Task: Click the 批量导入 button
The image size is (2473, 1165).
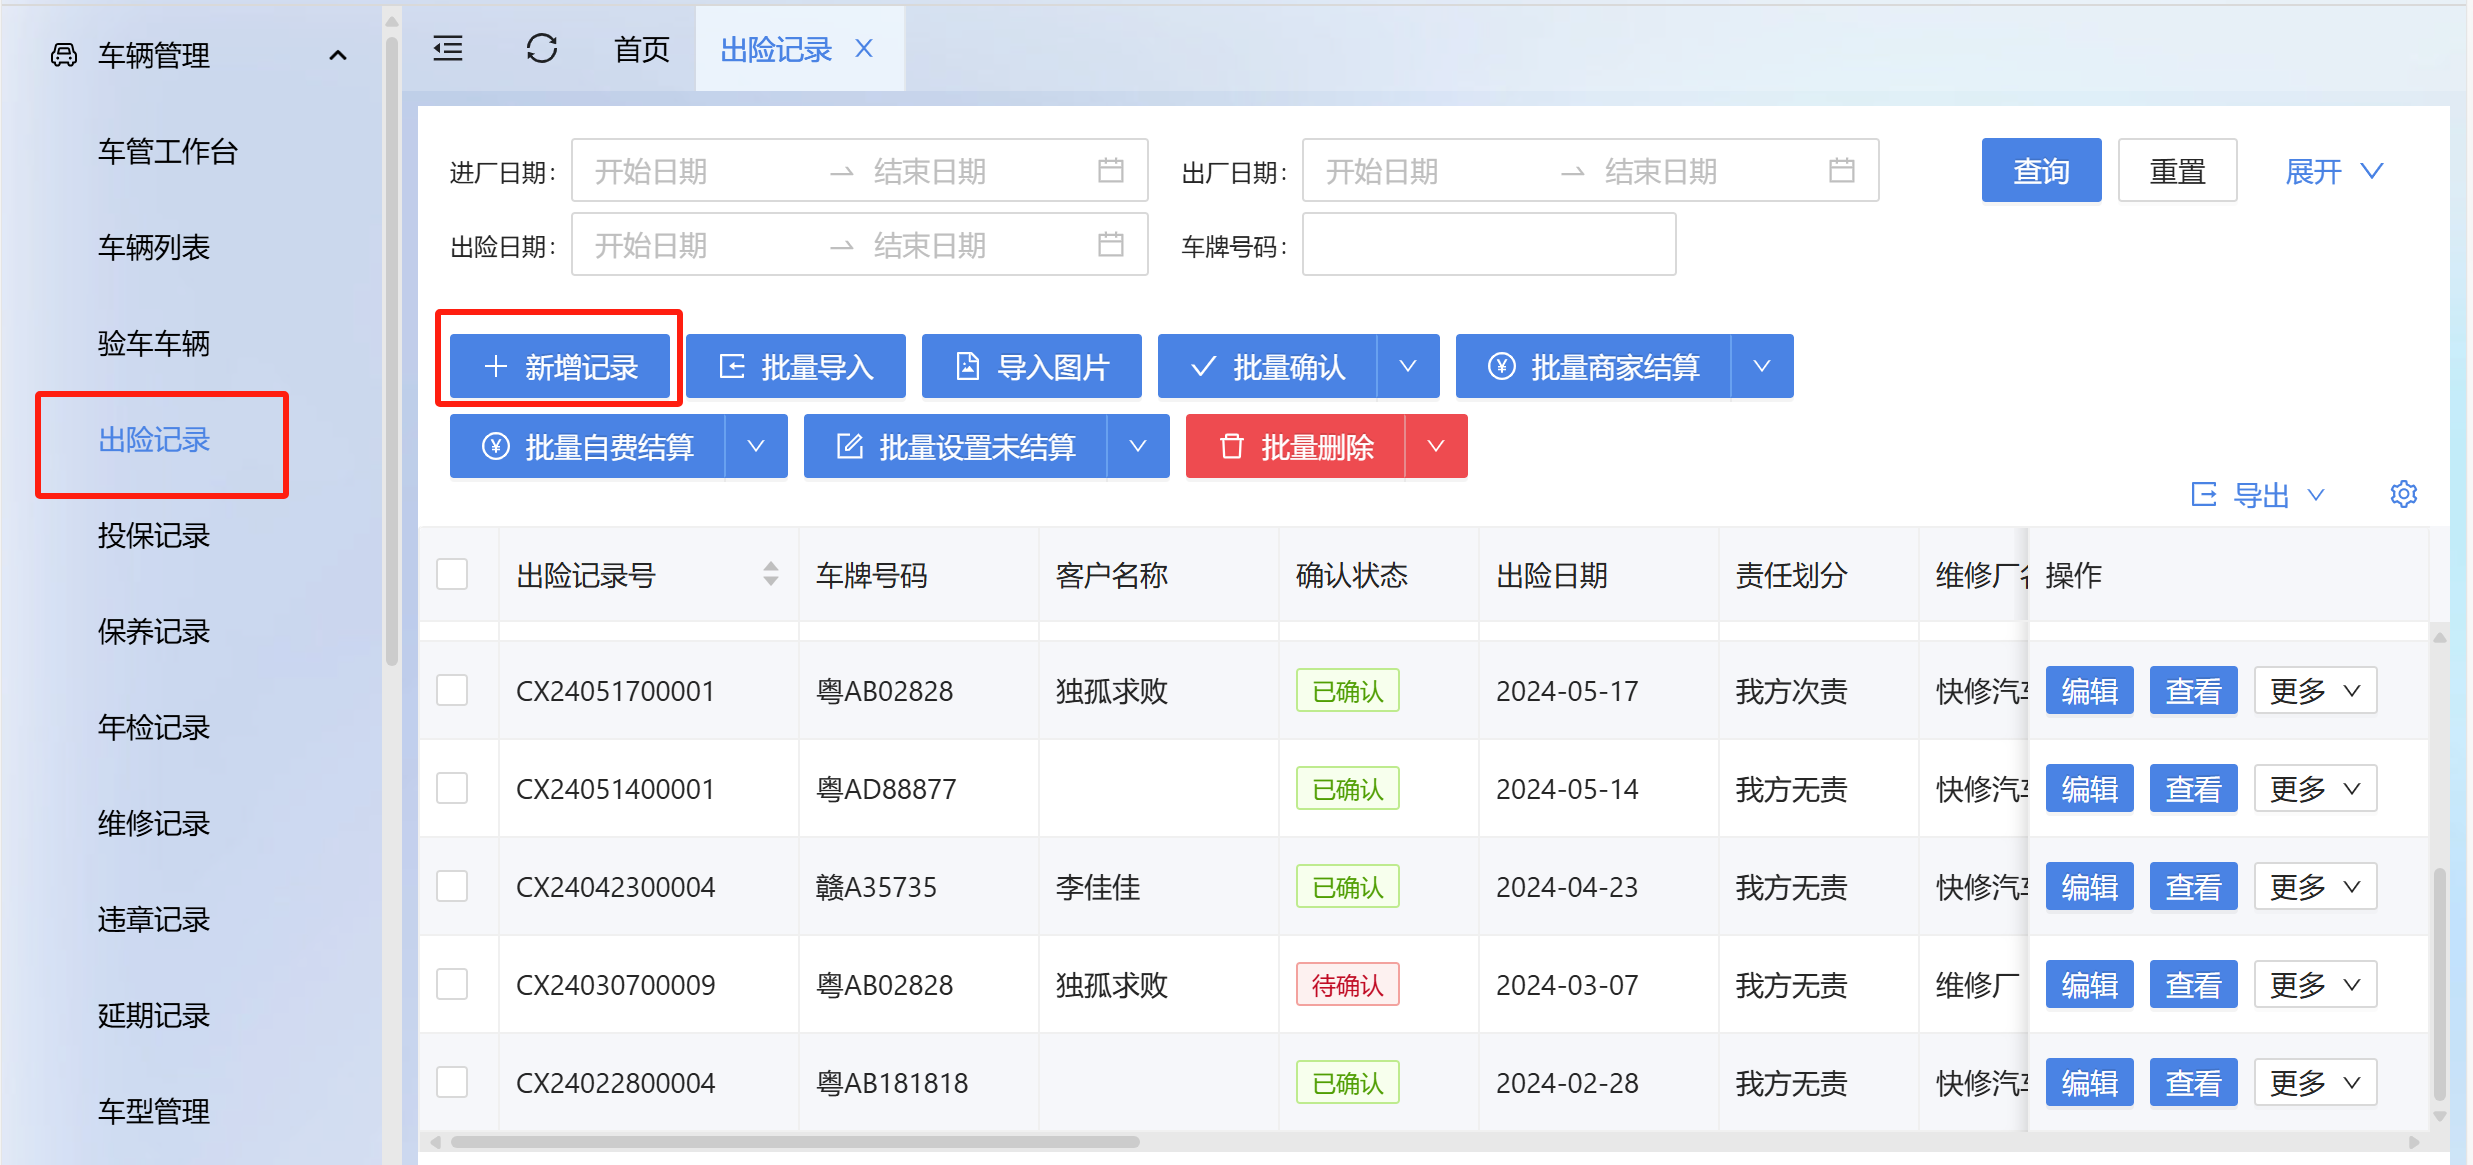Action: 795,367
